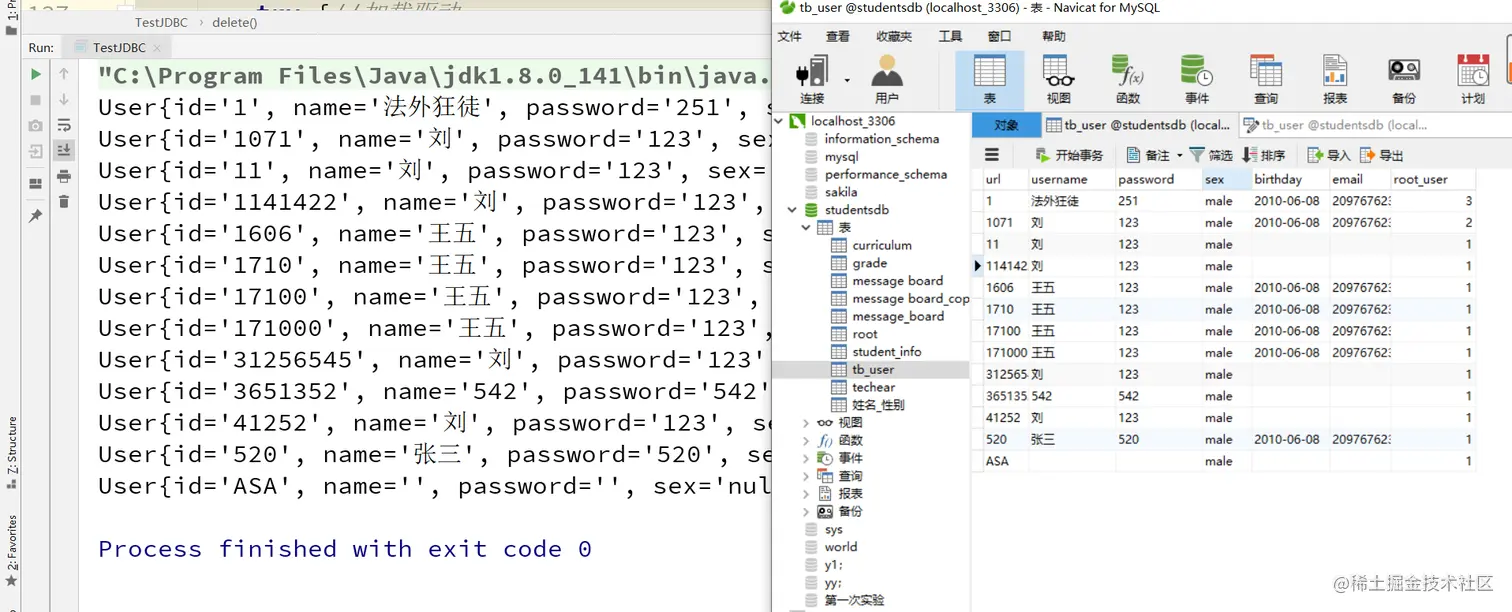This screenshot has width=1512, height=612.
Task: Click the up arrow in console toolbar
Action: (64, 74)
